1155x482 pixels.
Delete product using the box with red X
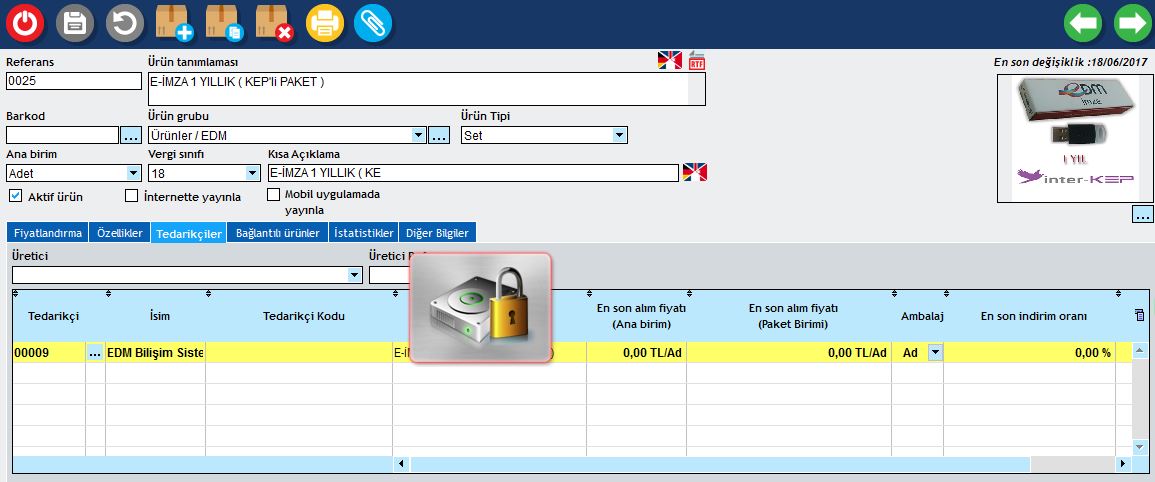[x=274, y=23]
